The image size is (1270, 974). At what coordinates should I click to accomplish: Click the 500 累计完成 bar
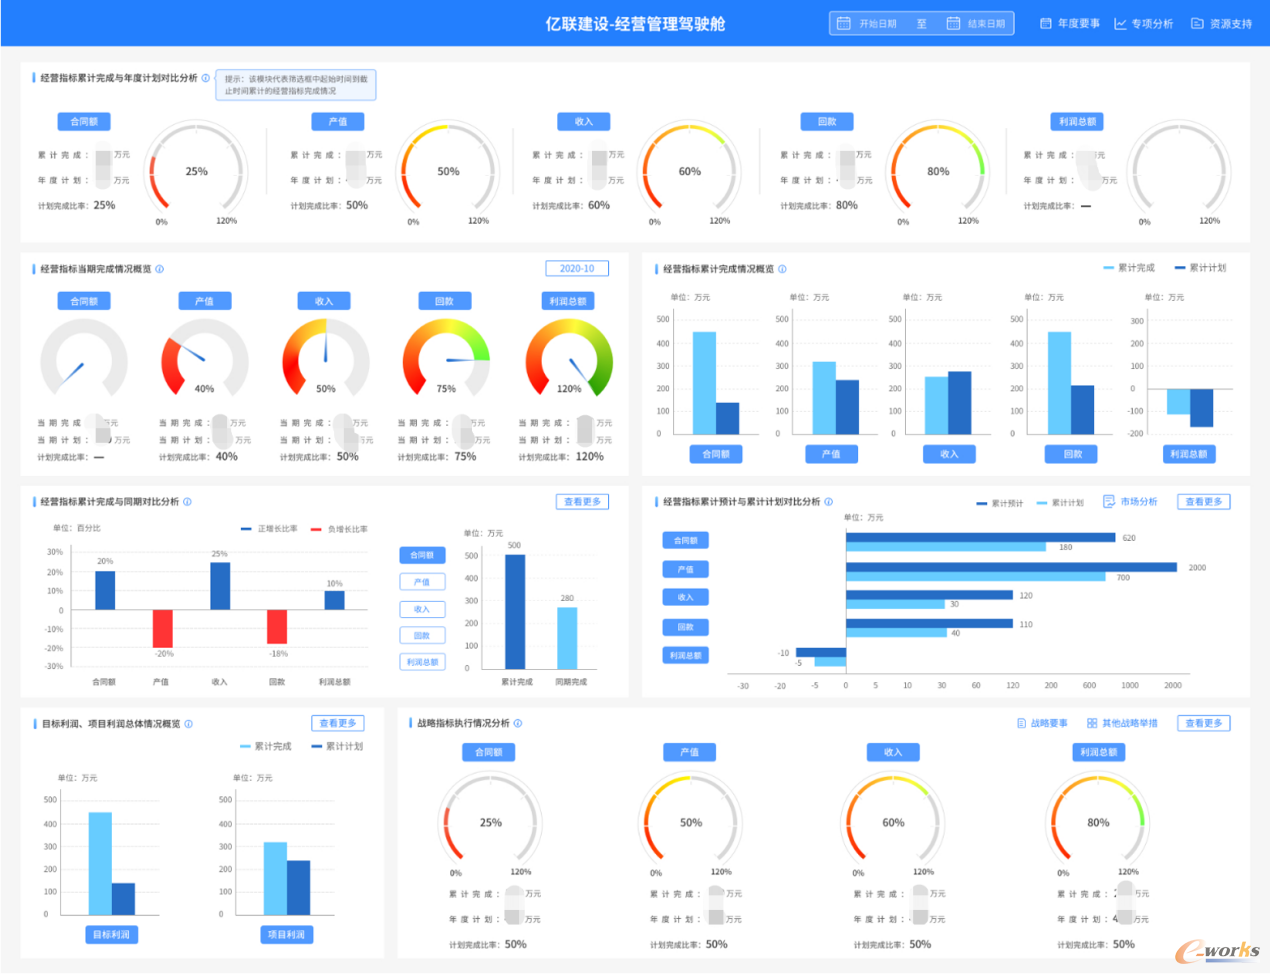pyautogui.click(x=515, y=612)
